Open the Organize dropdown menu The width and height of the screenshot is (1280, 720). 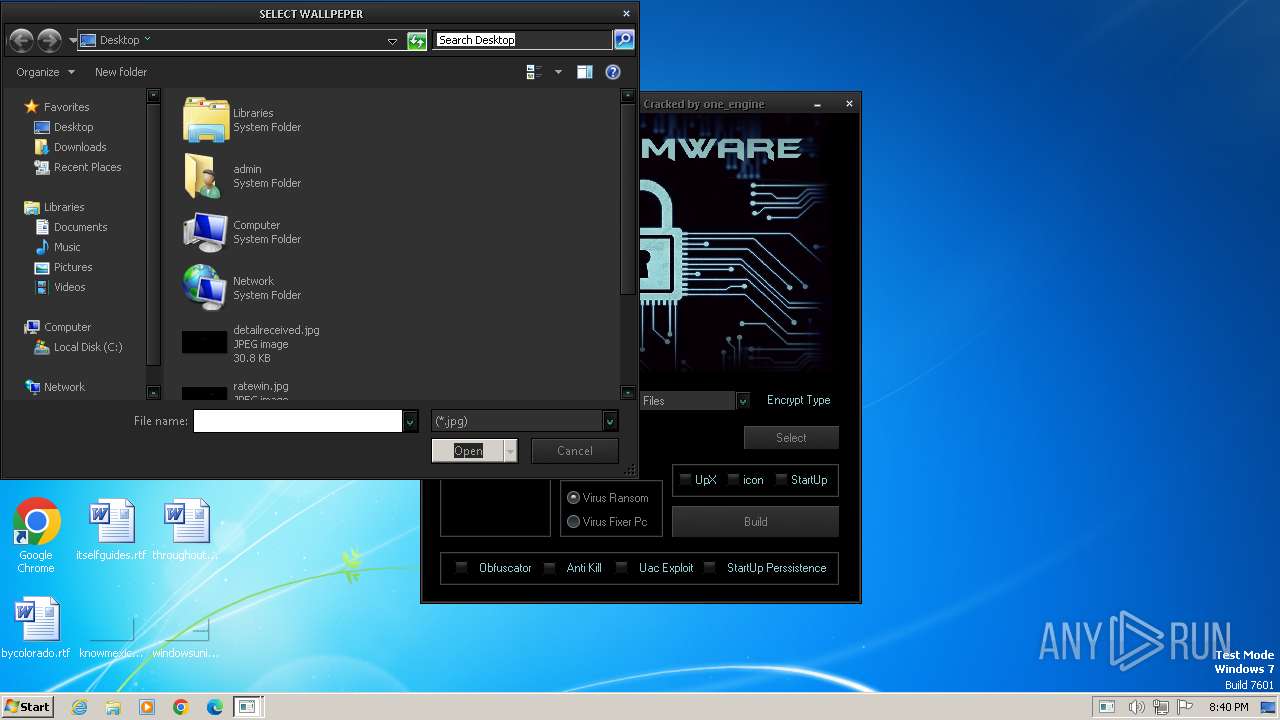(x=45, y=72)
